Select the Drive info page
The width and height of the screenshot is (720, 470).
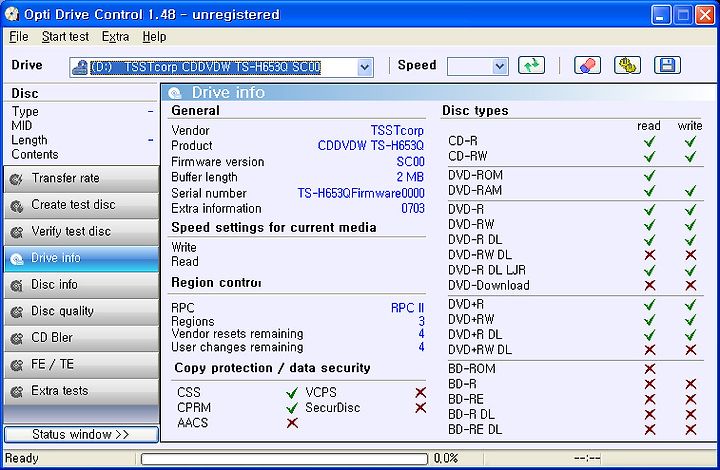81,259
